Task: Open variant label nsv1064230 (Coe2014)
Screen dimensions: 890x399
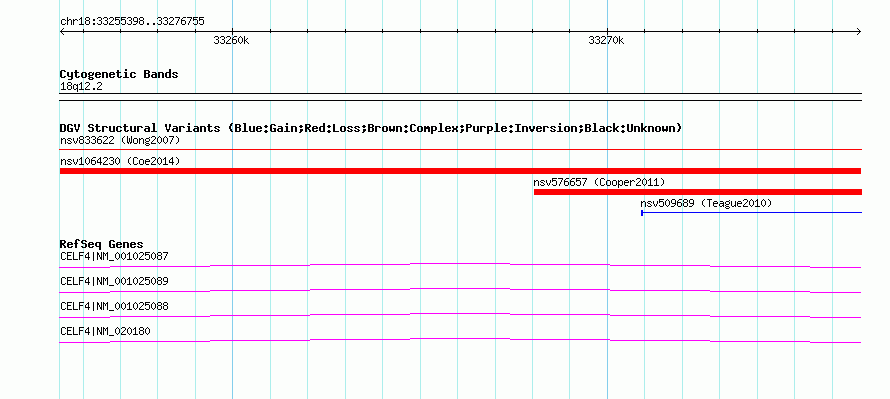Action: click(x=120, y=161)
